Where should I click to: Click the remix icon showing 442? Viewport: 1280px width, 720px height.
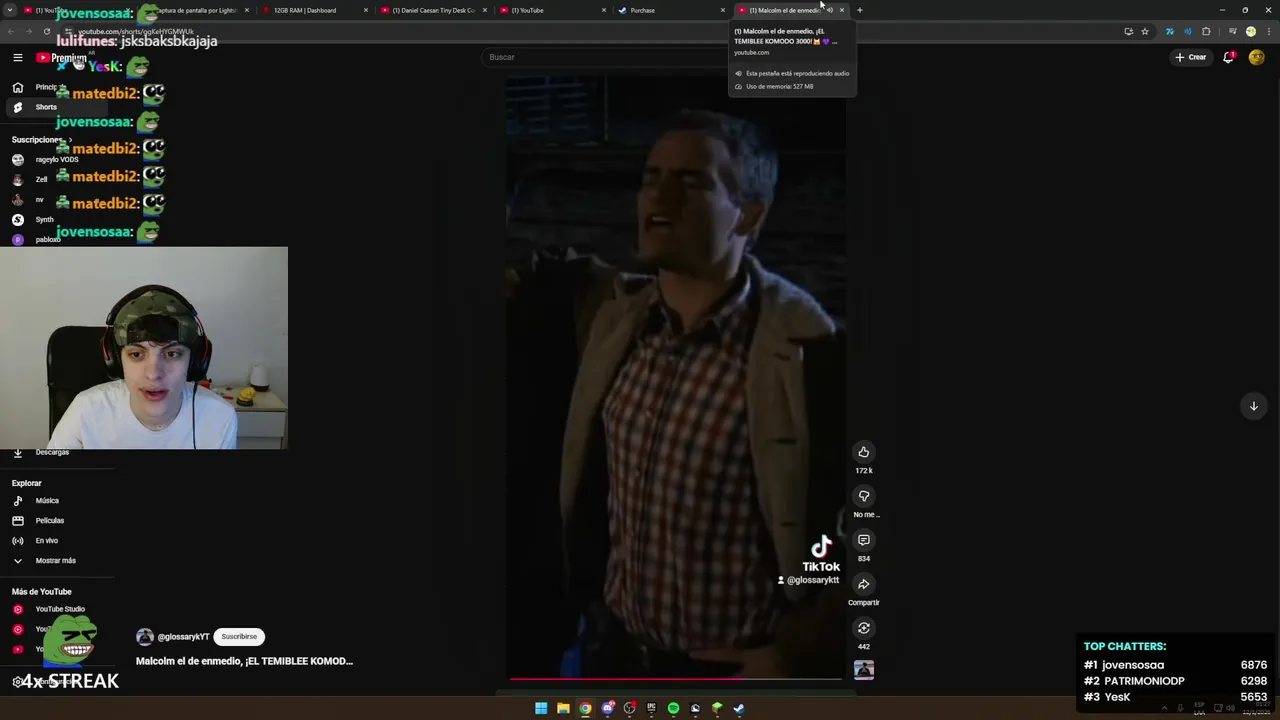coord(864,628)
